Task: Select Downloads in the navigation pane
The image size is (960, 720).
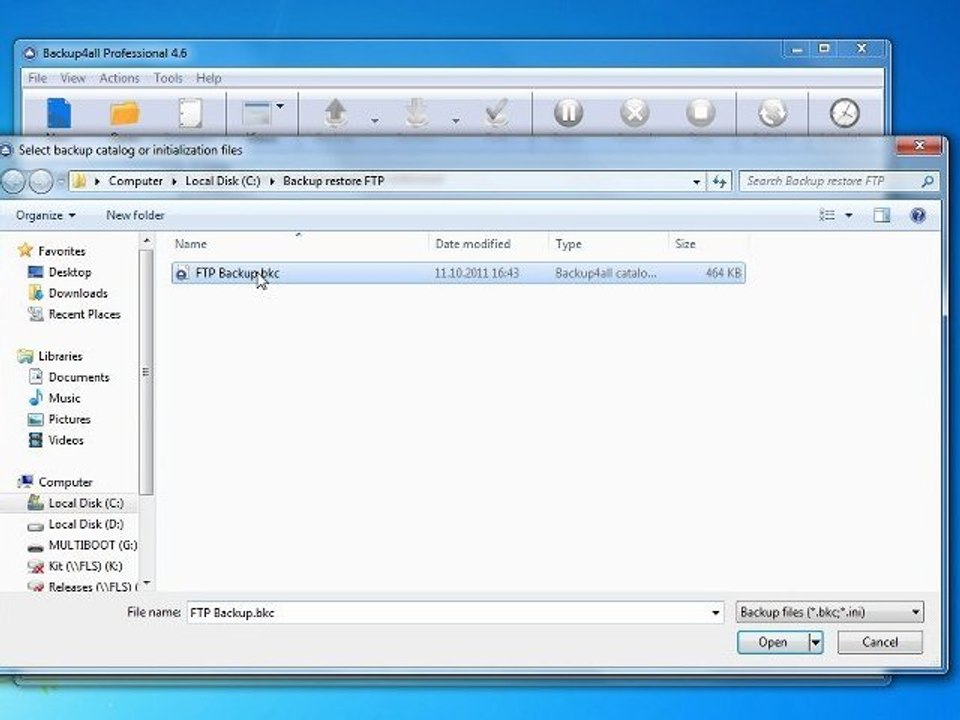Action: (78, 293)
